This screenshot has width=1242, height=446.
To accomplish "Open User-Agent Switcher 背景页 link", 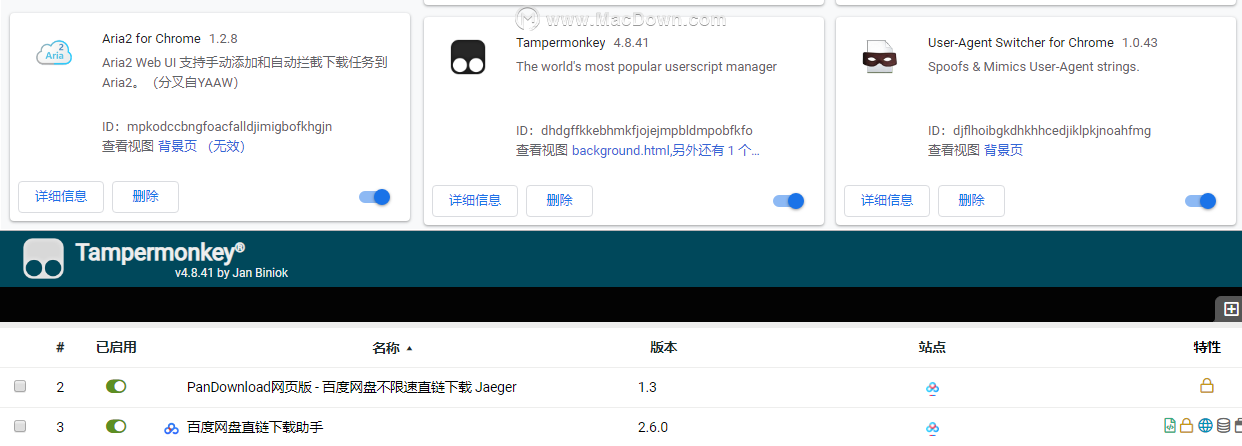I will [x=1003, y=150].
